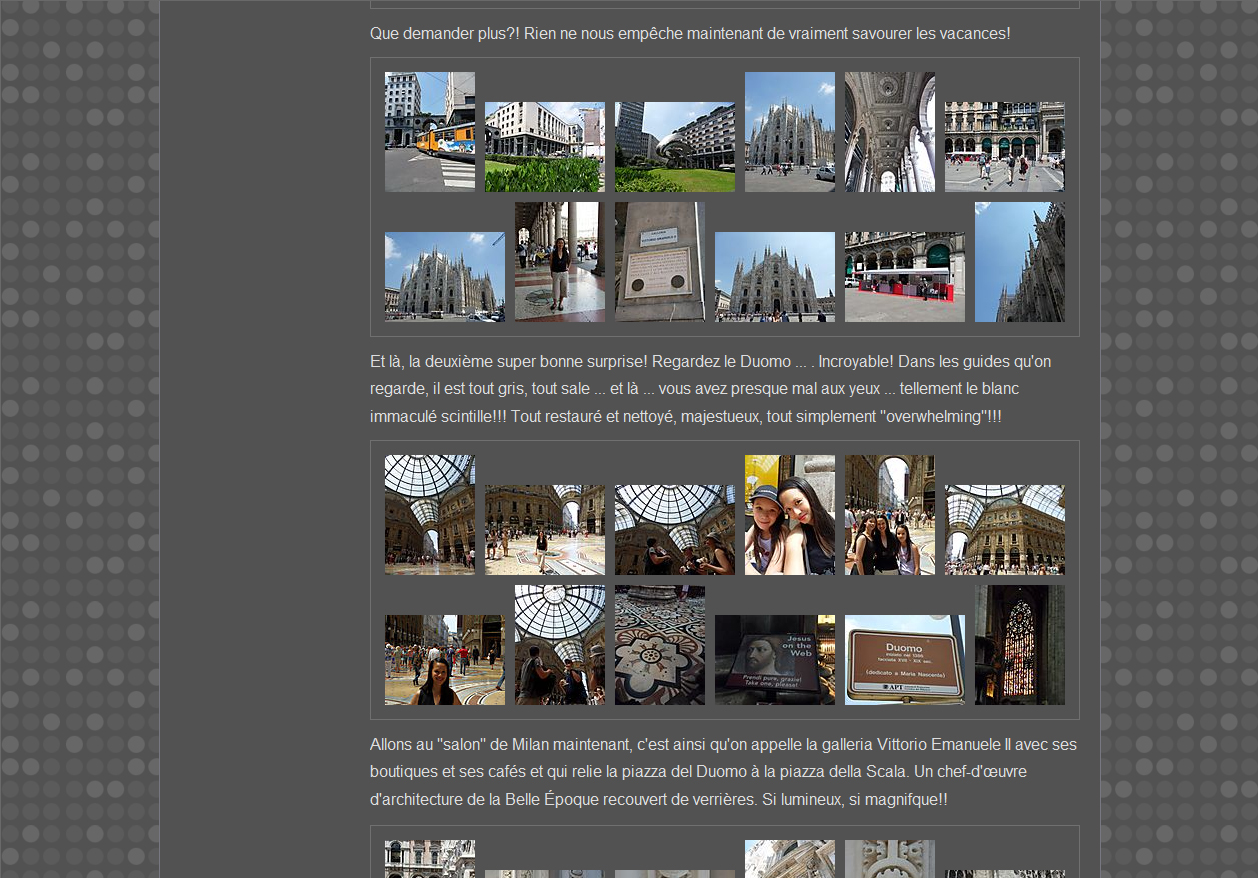Screen dimensions: 1258x878
Task: Open the stained glass window photo
Action: click(1019, 644)
